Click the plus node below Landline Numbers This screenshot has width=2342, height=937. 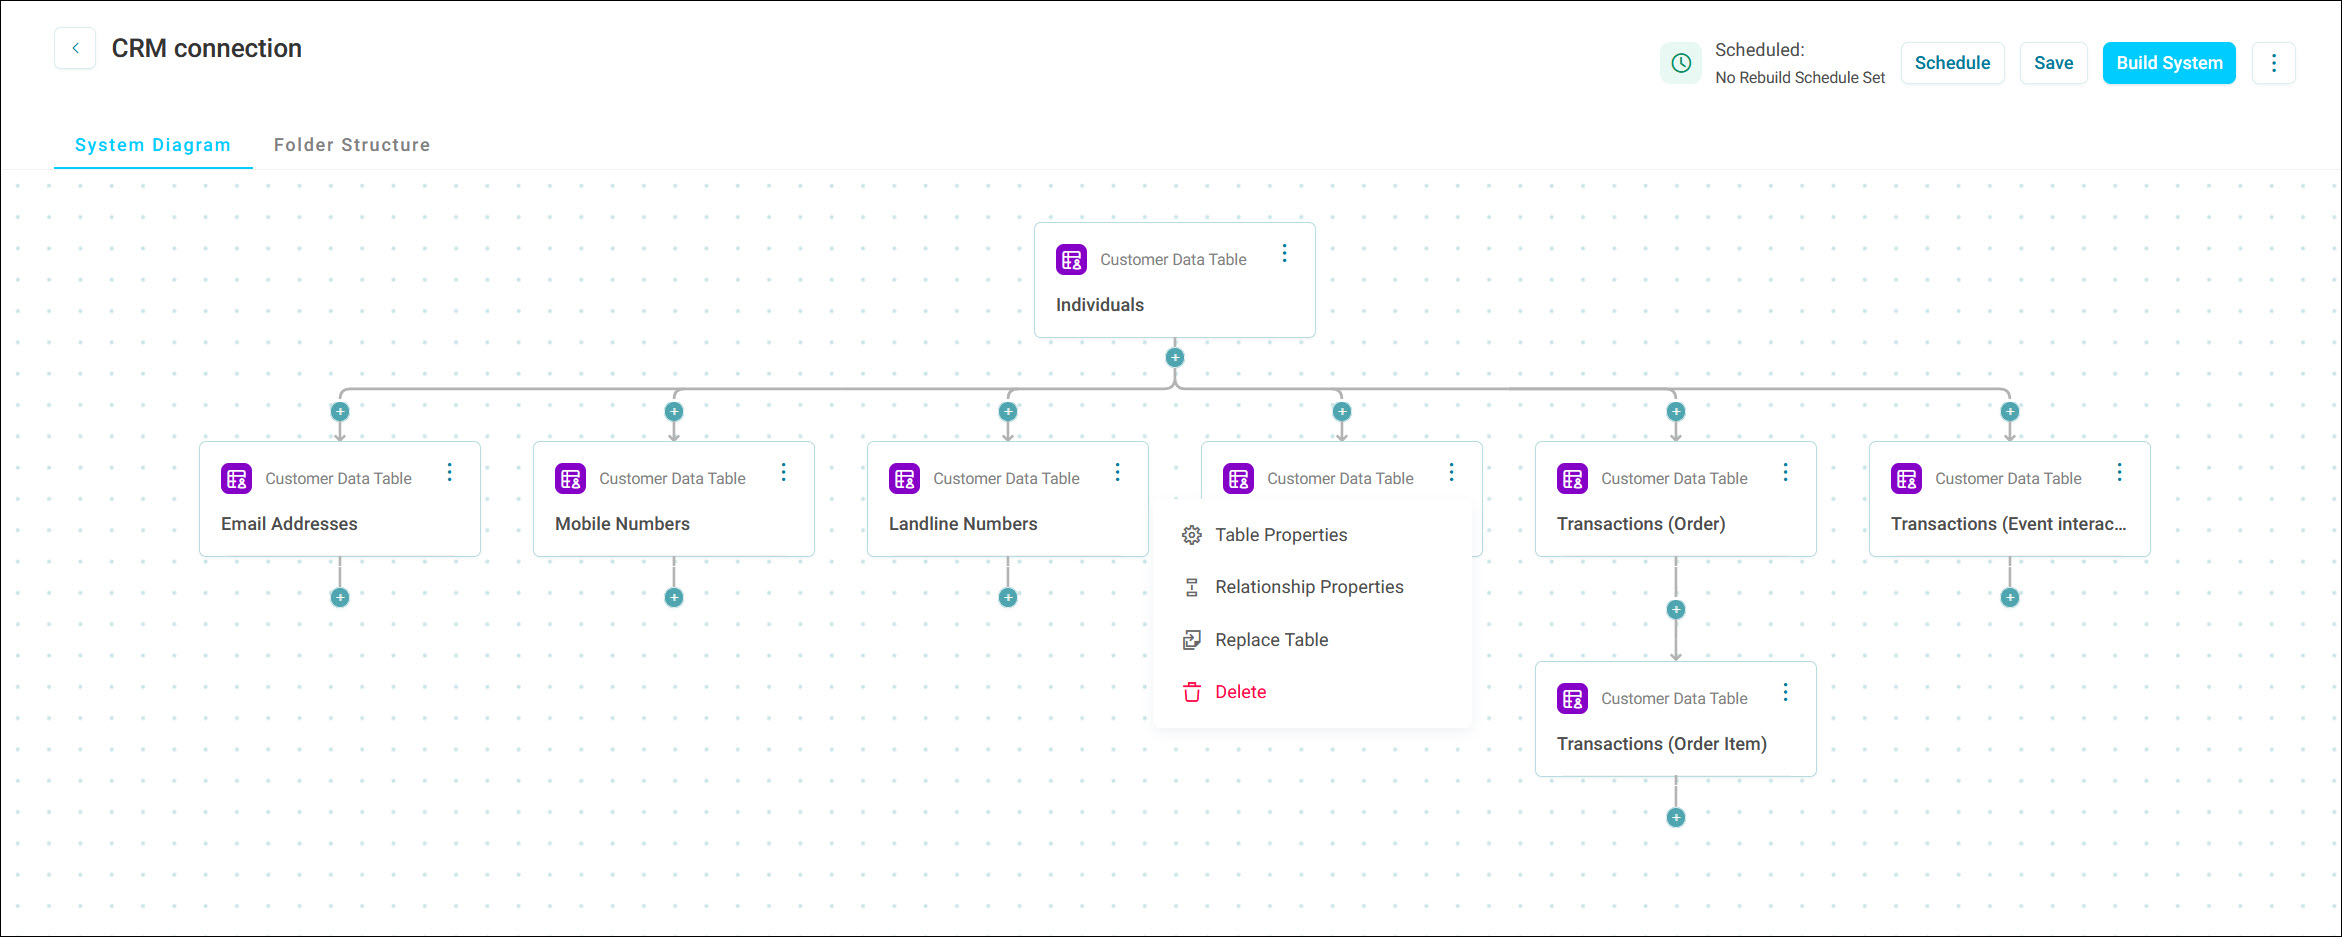click(x=1008, y=597)
